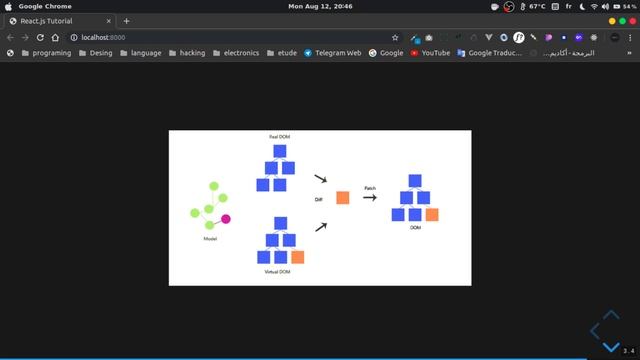Open the hacking bookmarks folder
Viewport: 640px width, 360px height.
[x=187, y=53]
